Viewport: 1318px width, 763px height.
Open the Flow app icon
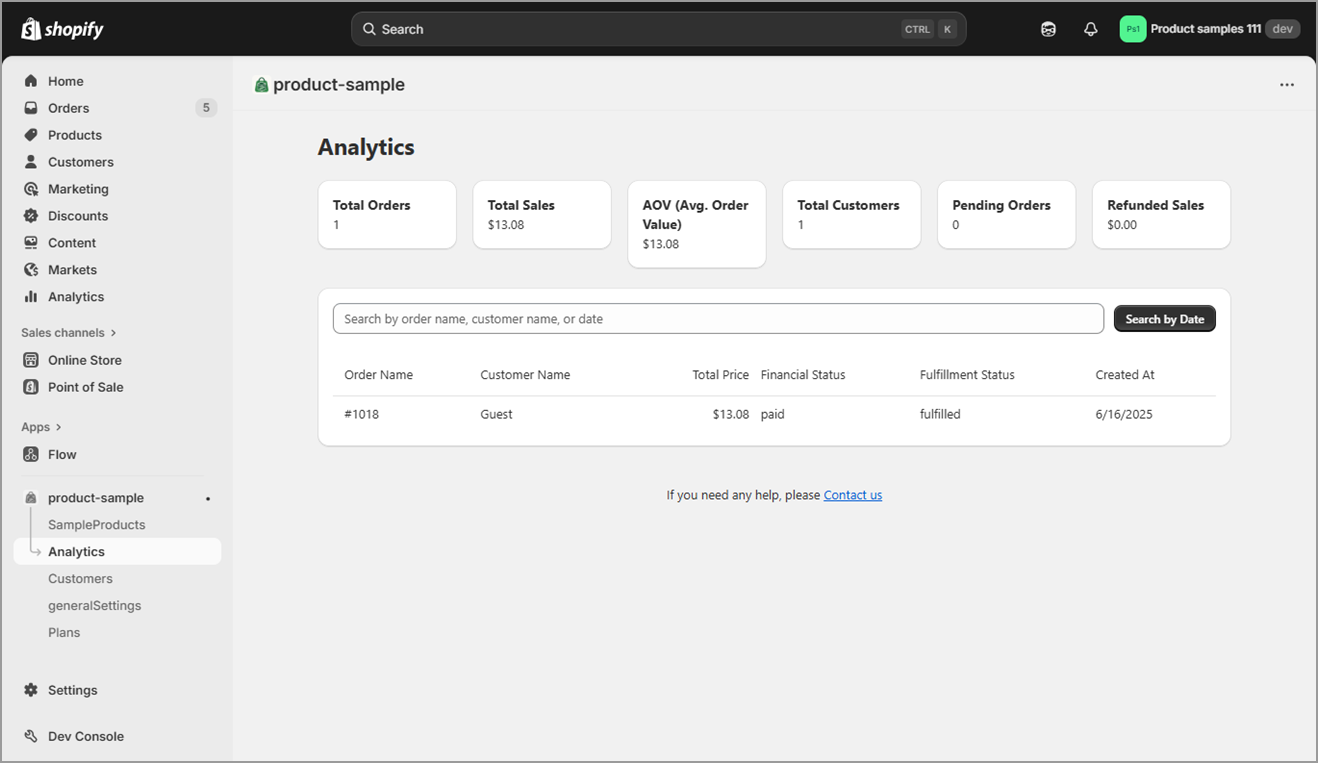pos(31,454)
